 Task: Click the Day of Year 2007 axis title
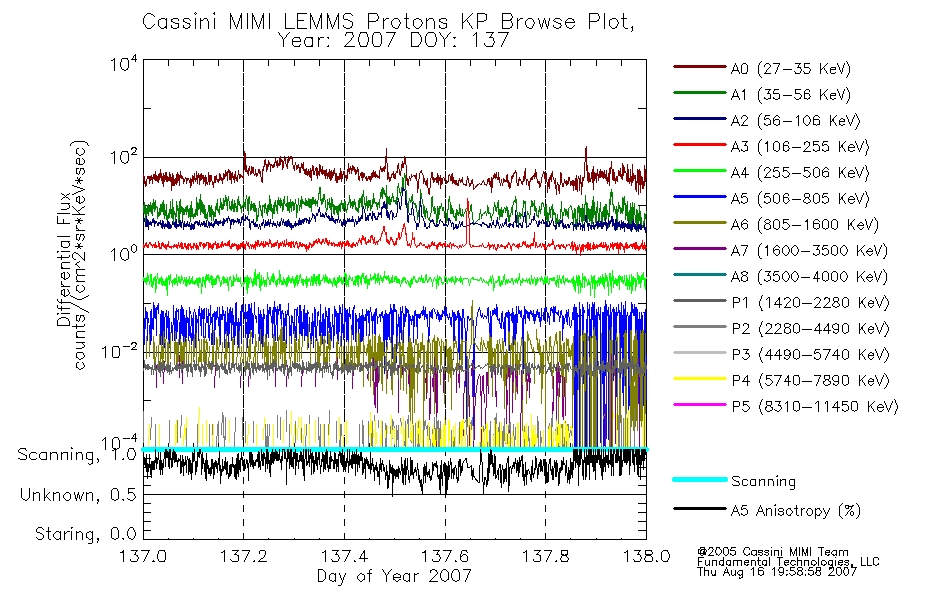[x=394, y=576]
